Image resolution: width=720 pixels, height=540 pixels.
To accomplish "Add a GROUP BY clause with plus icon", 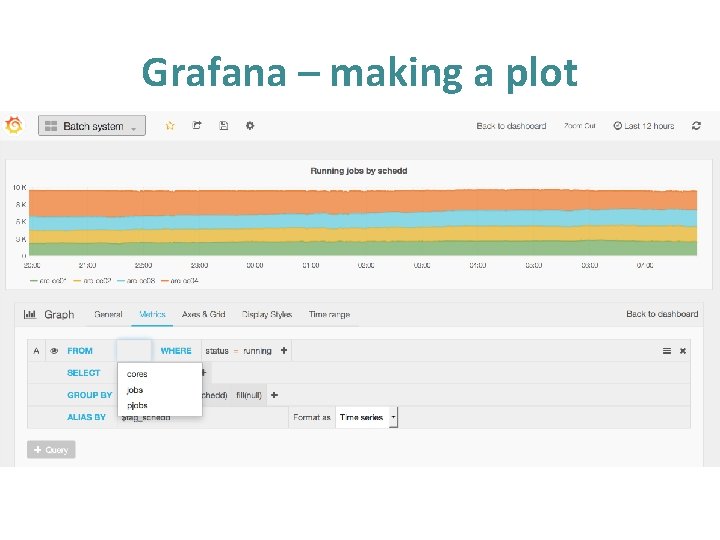I will tap(274, 395).
